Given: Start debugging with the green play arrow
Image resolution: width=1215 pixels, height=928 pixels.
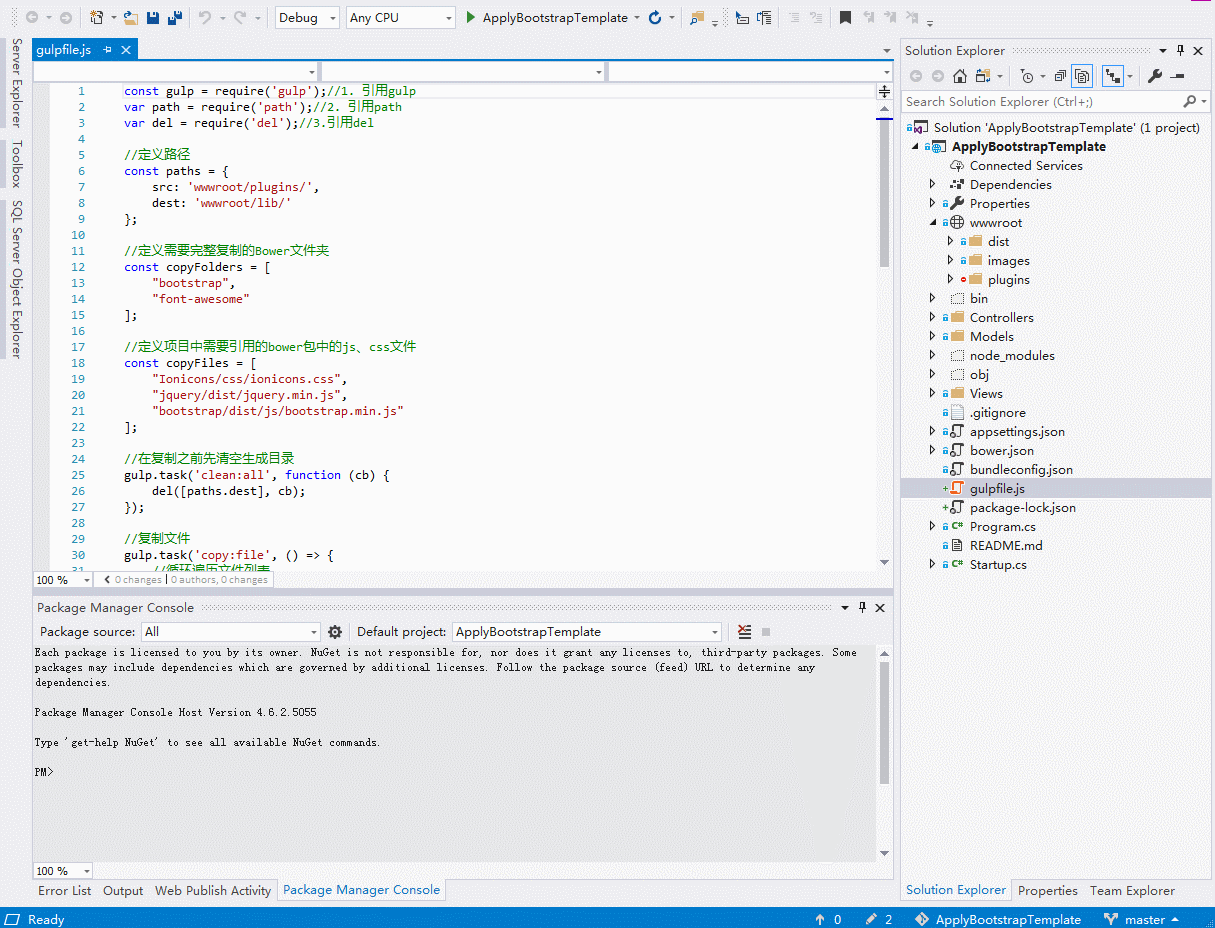Looking at the screenshot, I should point(471,18).
